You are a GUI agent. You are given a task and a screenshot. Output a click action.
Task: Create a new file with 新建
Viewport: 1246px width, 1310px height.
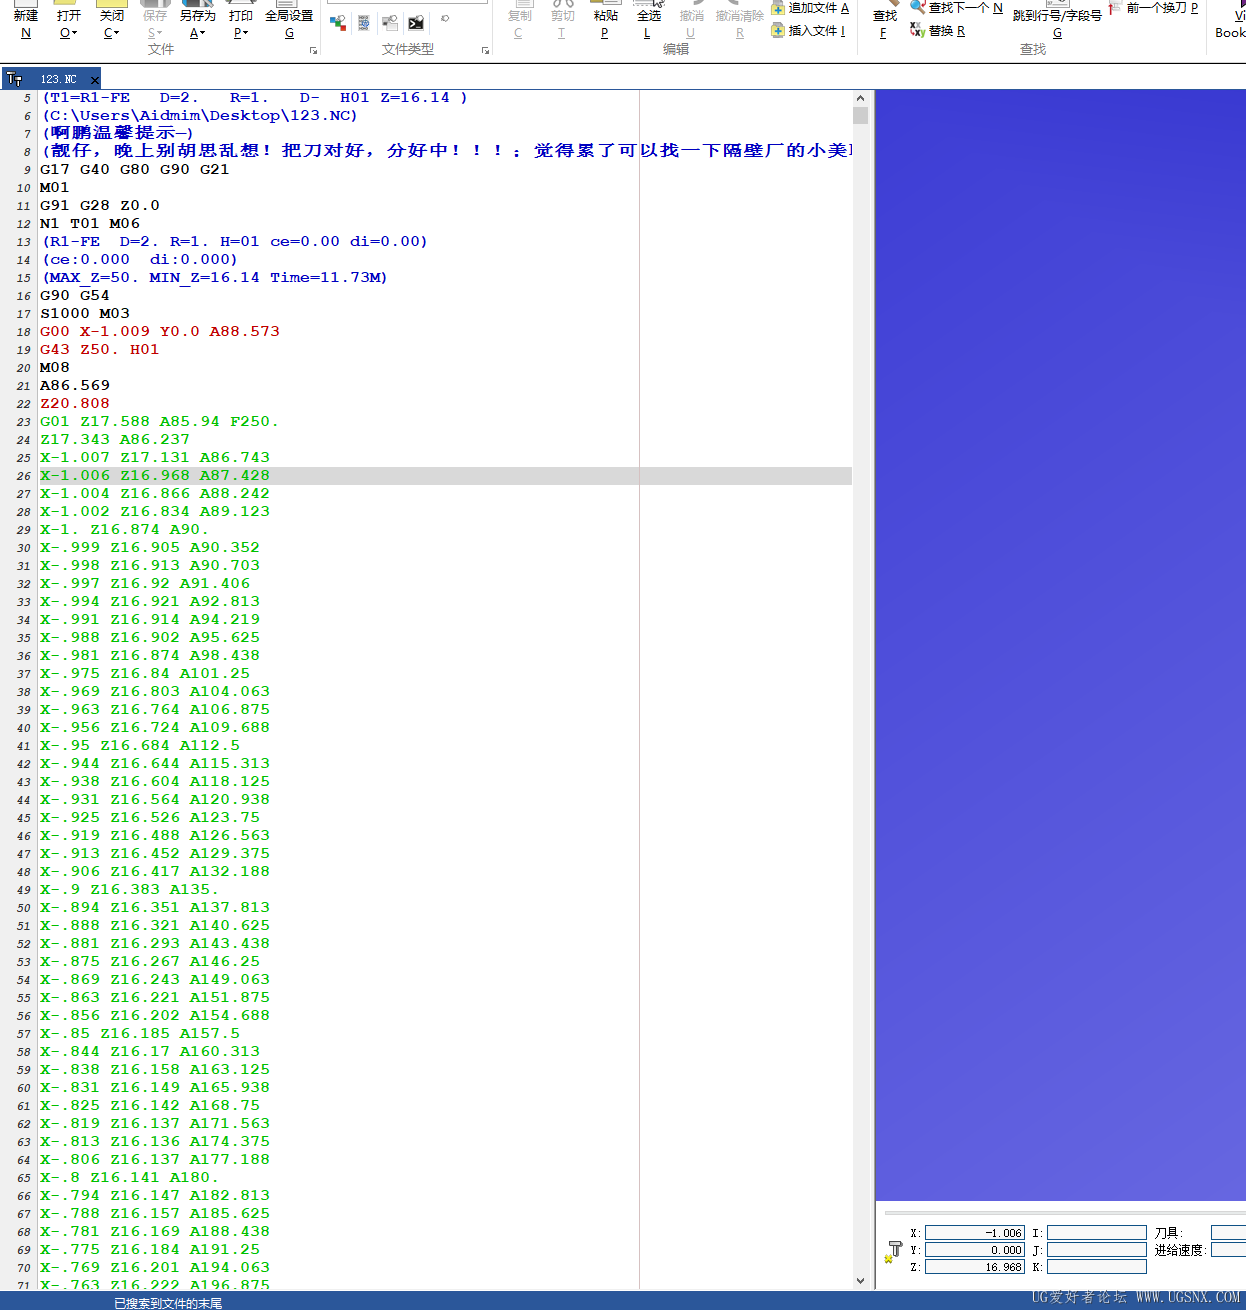tap(25, 15)
